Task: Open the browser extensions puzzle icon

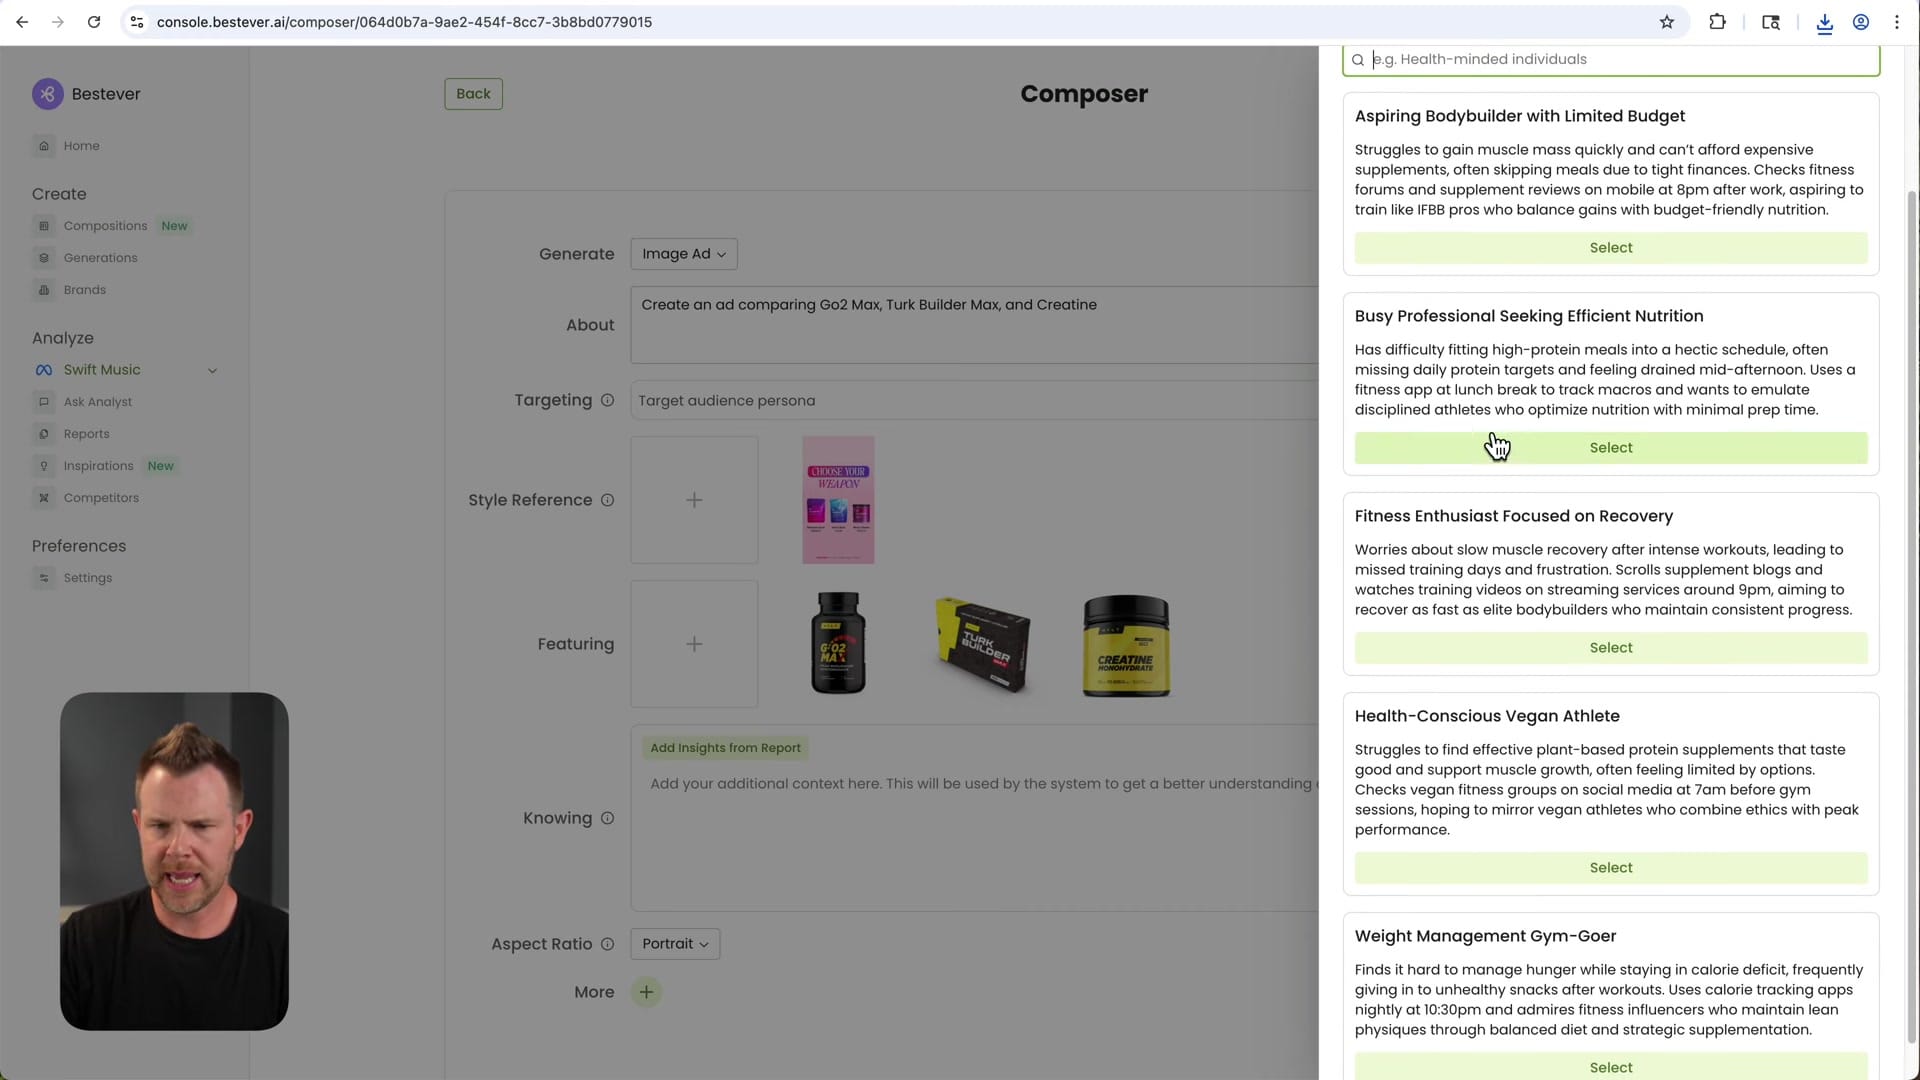Action: [1717, 22]
